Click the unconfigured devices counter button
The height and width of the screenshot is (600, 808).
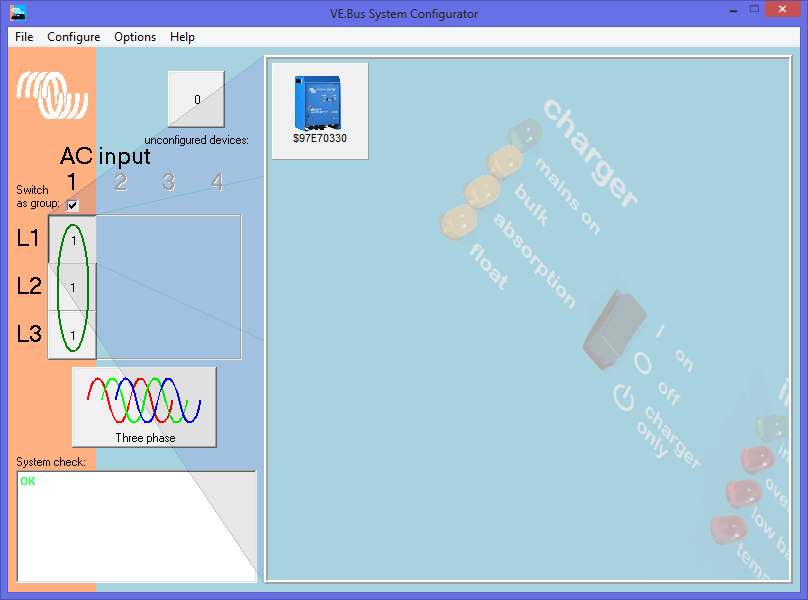coord(197,100)
